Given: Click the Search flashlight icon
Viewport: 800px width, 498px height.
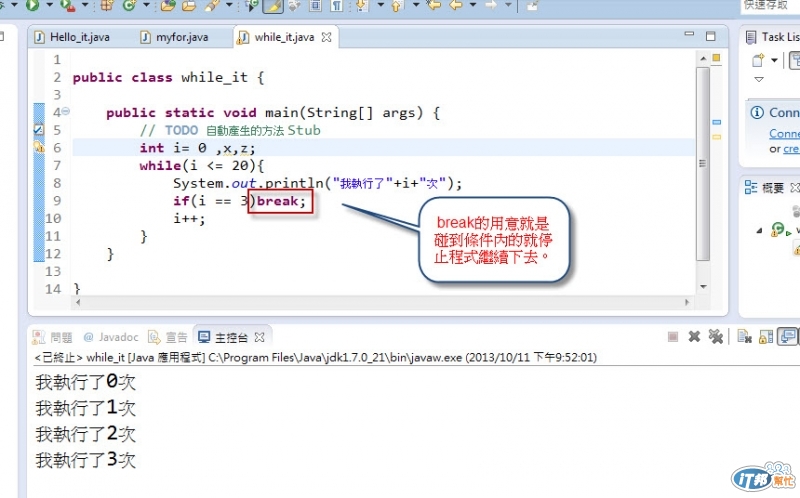Looking at the screenshot, I should [212, 5].
